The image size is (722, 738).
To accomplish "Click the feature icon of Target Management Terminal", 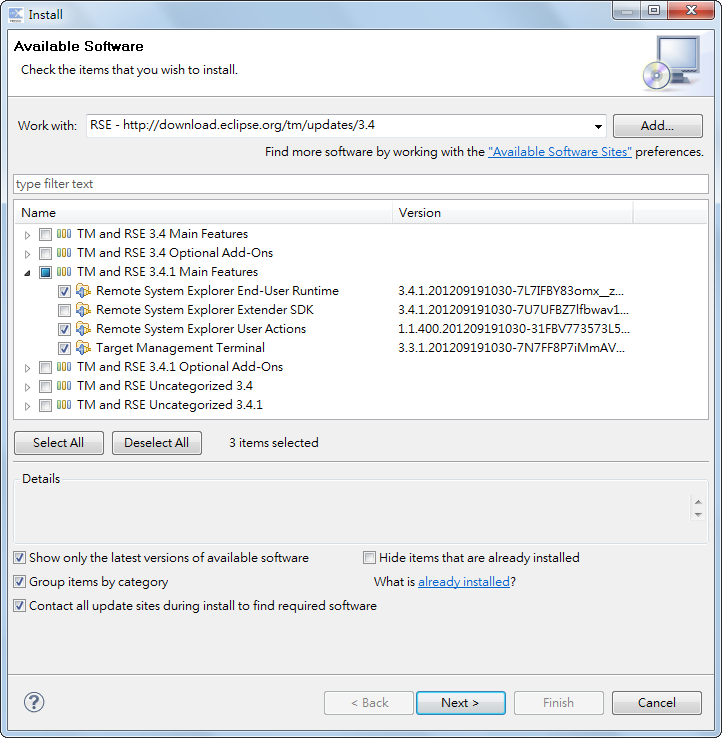I will coord(83,348).
